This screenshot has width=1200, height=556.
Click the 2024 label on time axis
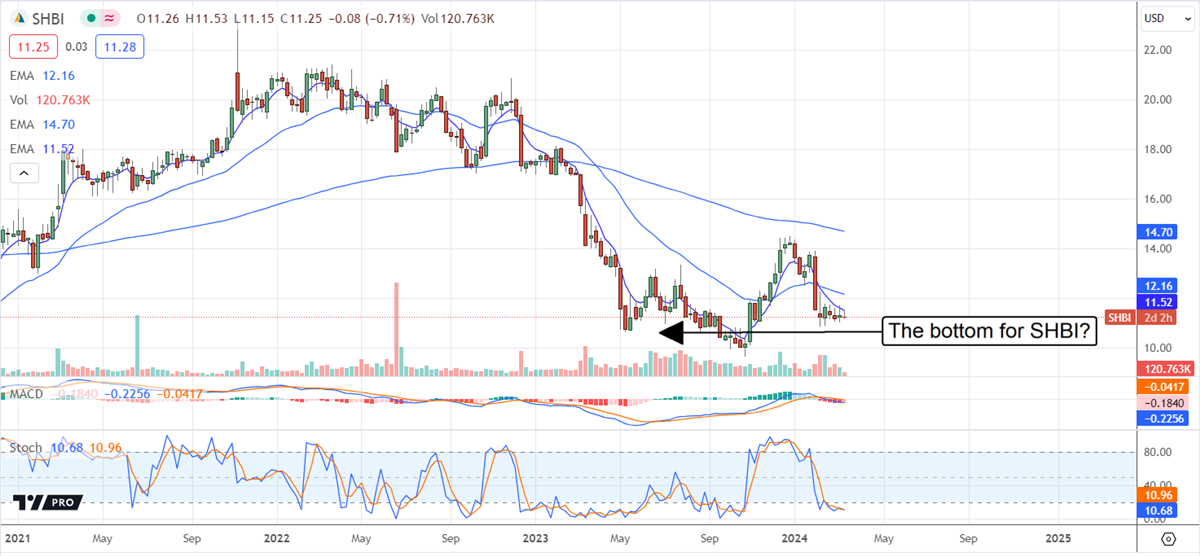tap(795, 538)
